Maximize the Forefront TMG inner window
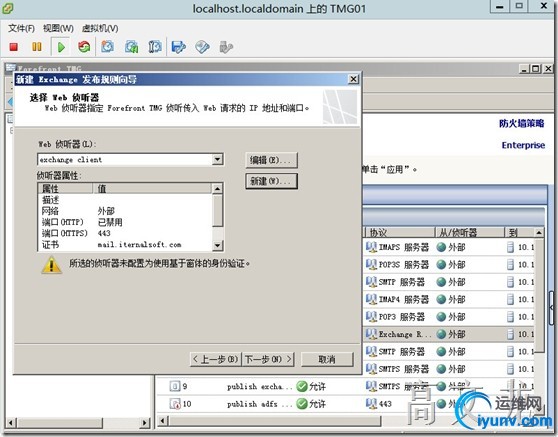The height and width of the screenshot is (437, 558). pos(536,69)
